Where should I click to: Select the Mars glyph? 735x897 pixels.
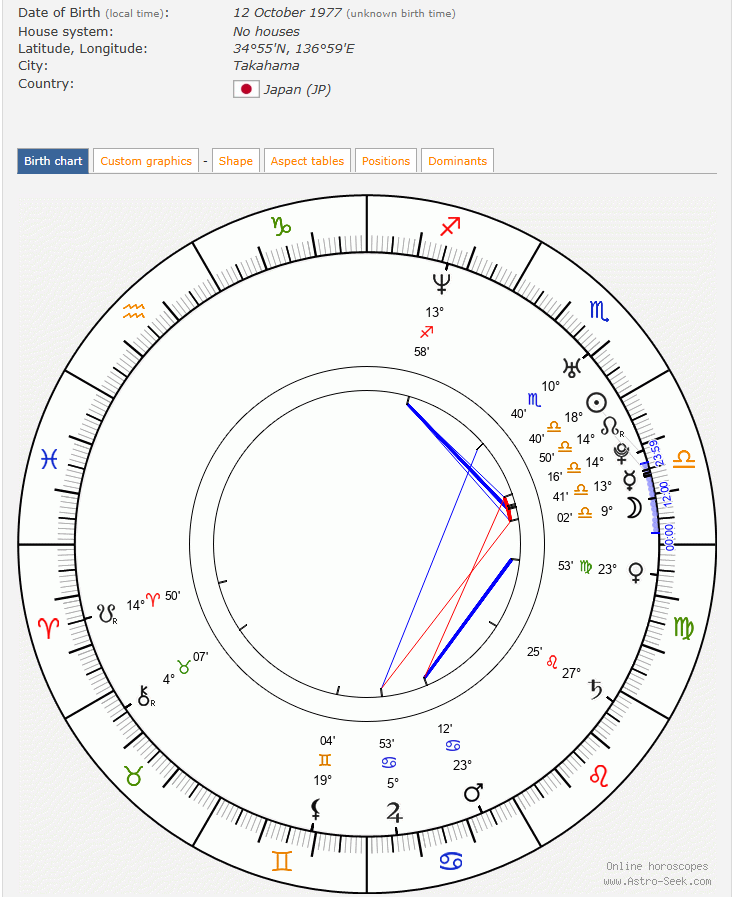[x=473, y=792]
